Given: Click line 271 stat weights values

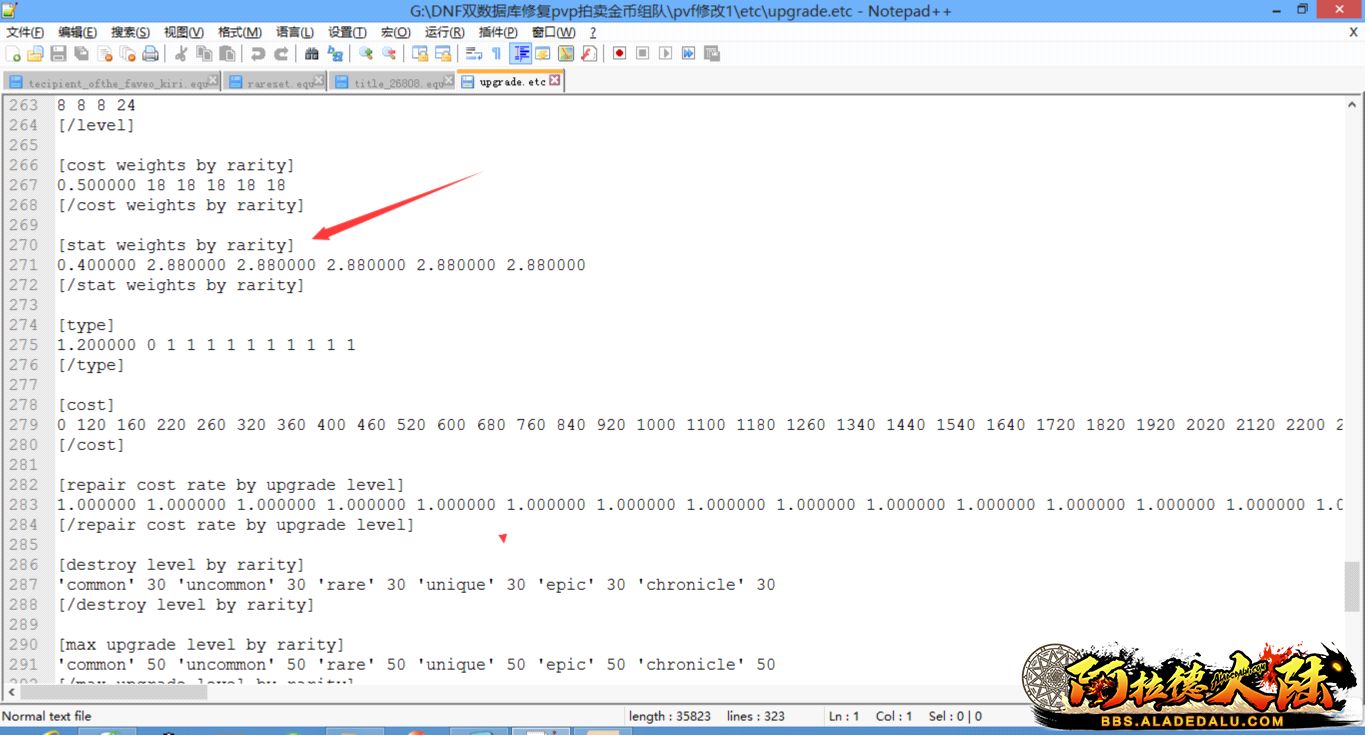Looking at the screenshot, I should click(321, 265).
